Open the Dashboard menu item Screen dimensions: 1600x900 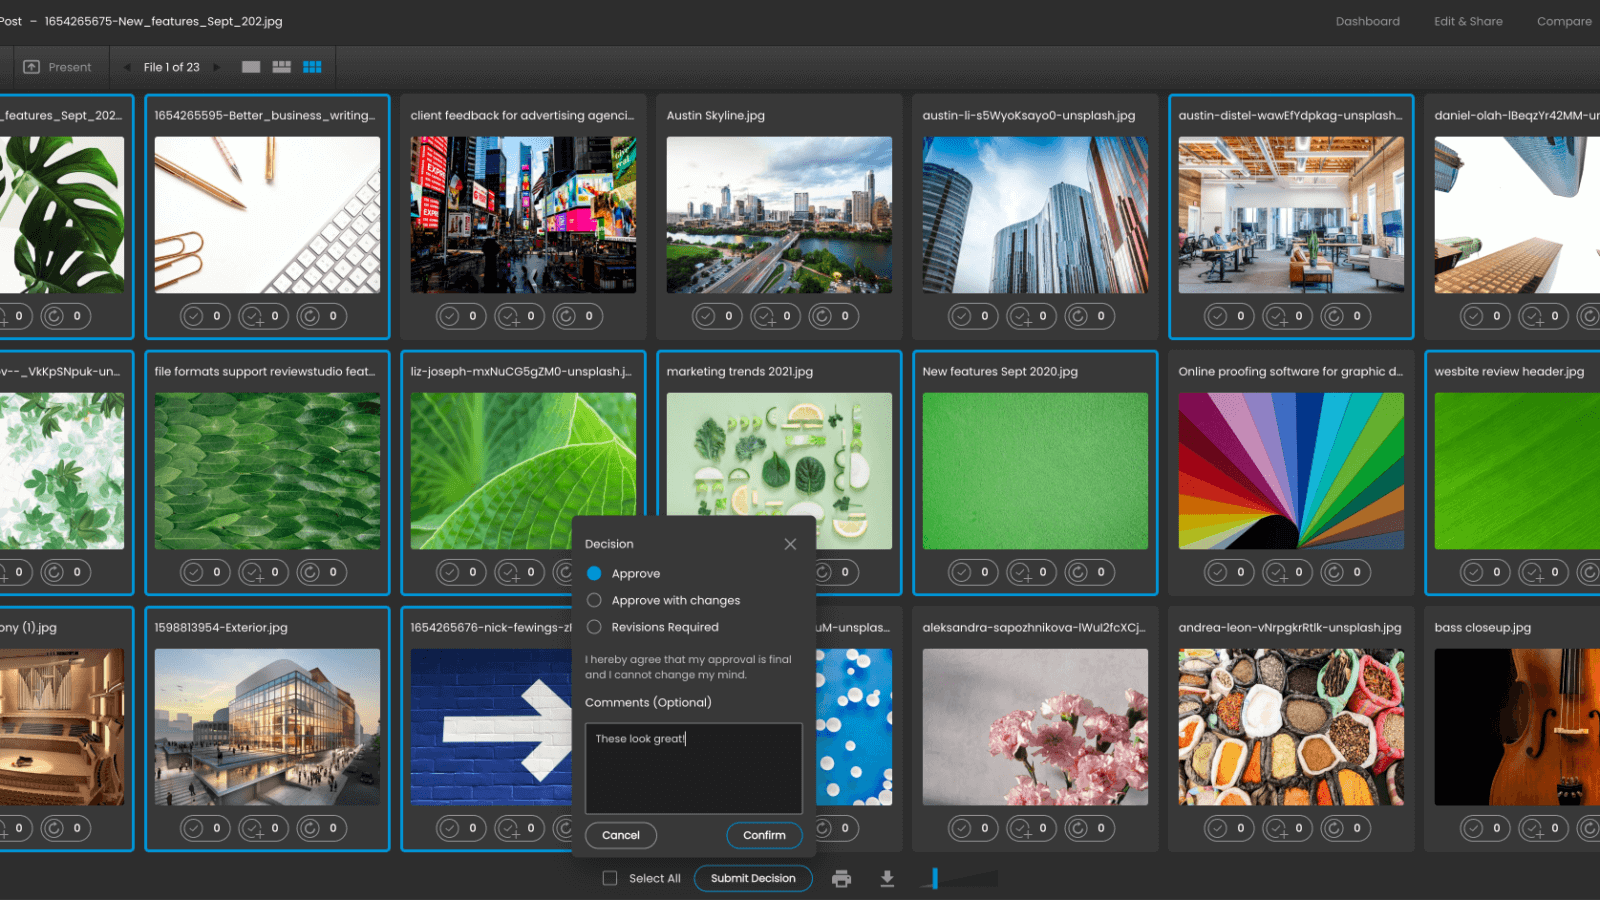(x=1367, y=21)
